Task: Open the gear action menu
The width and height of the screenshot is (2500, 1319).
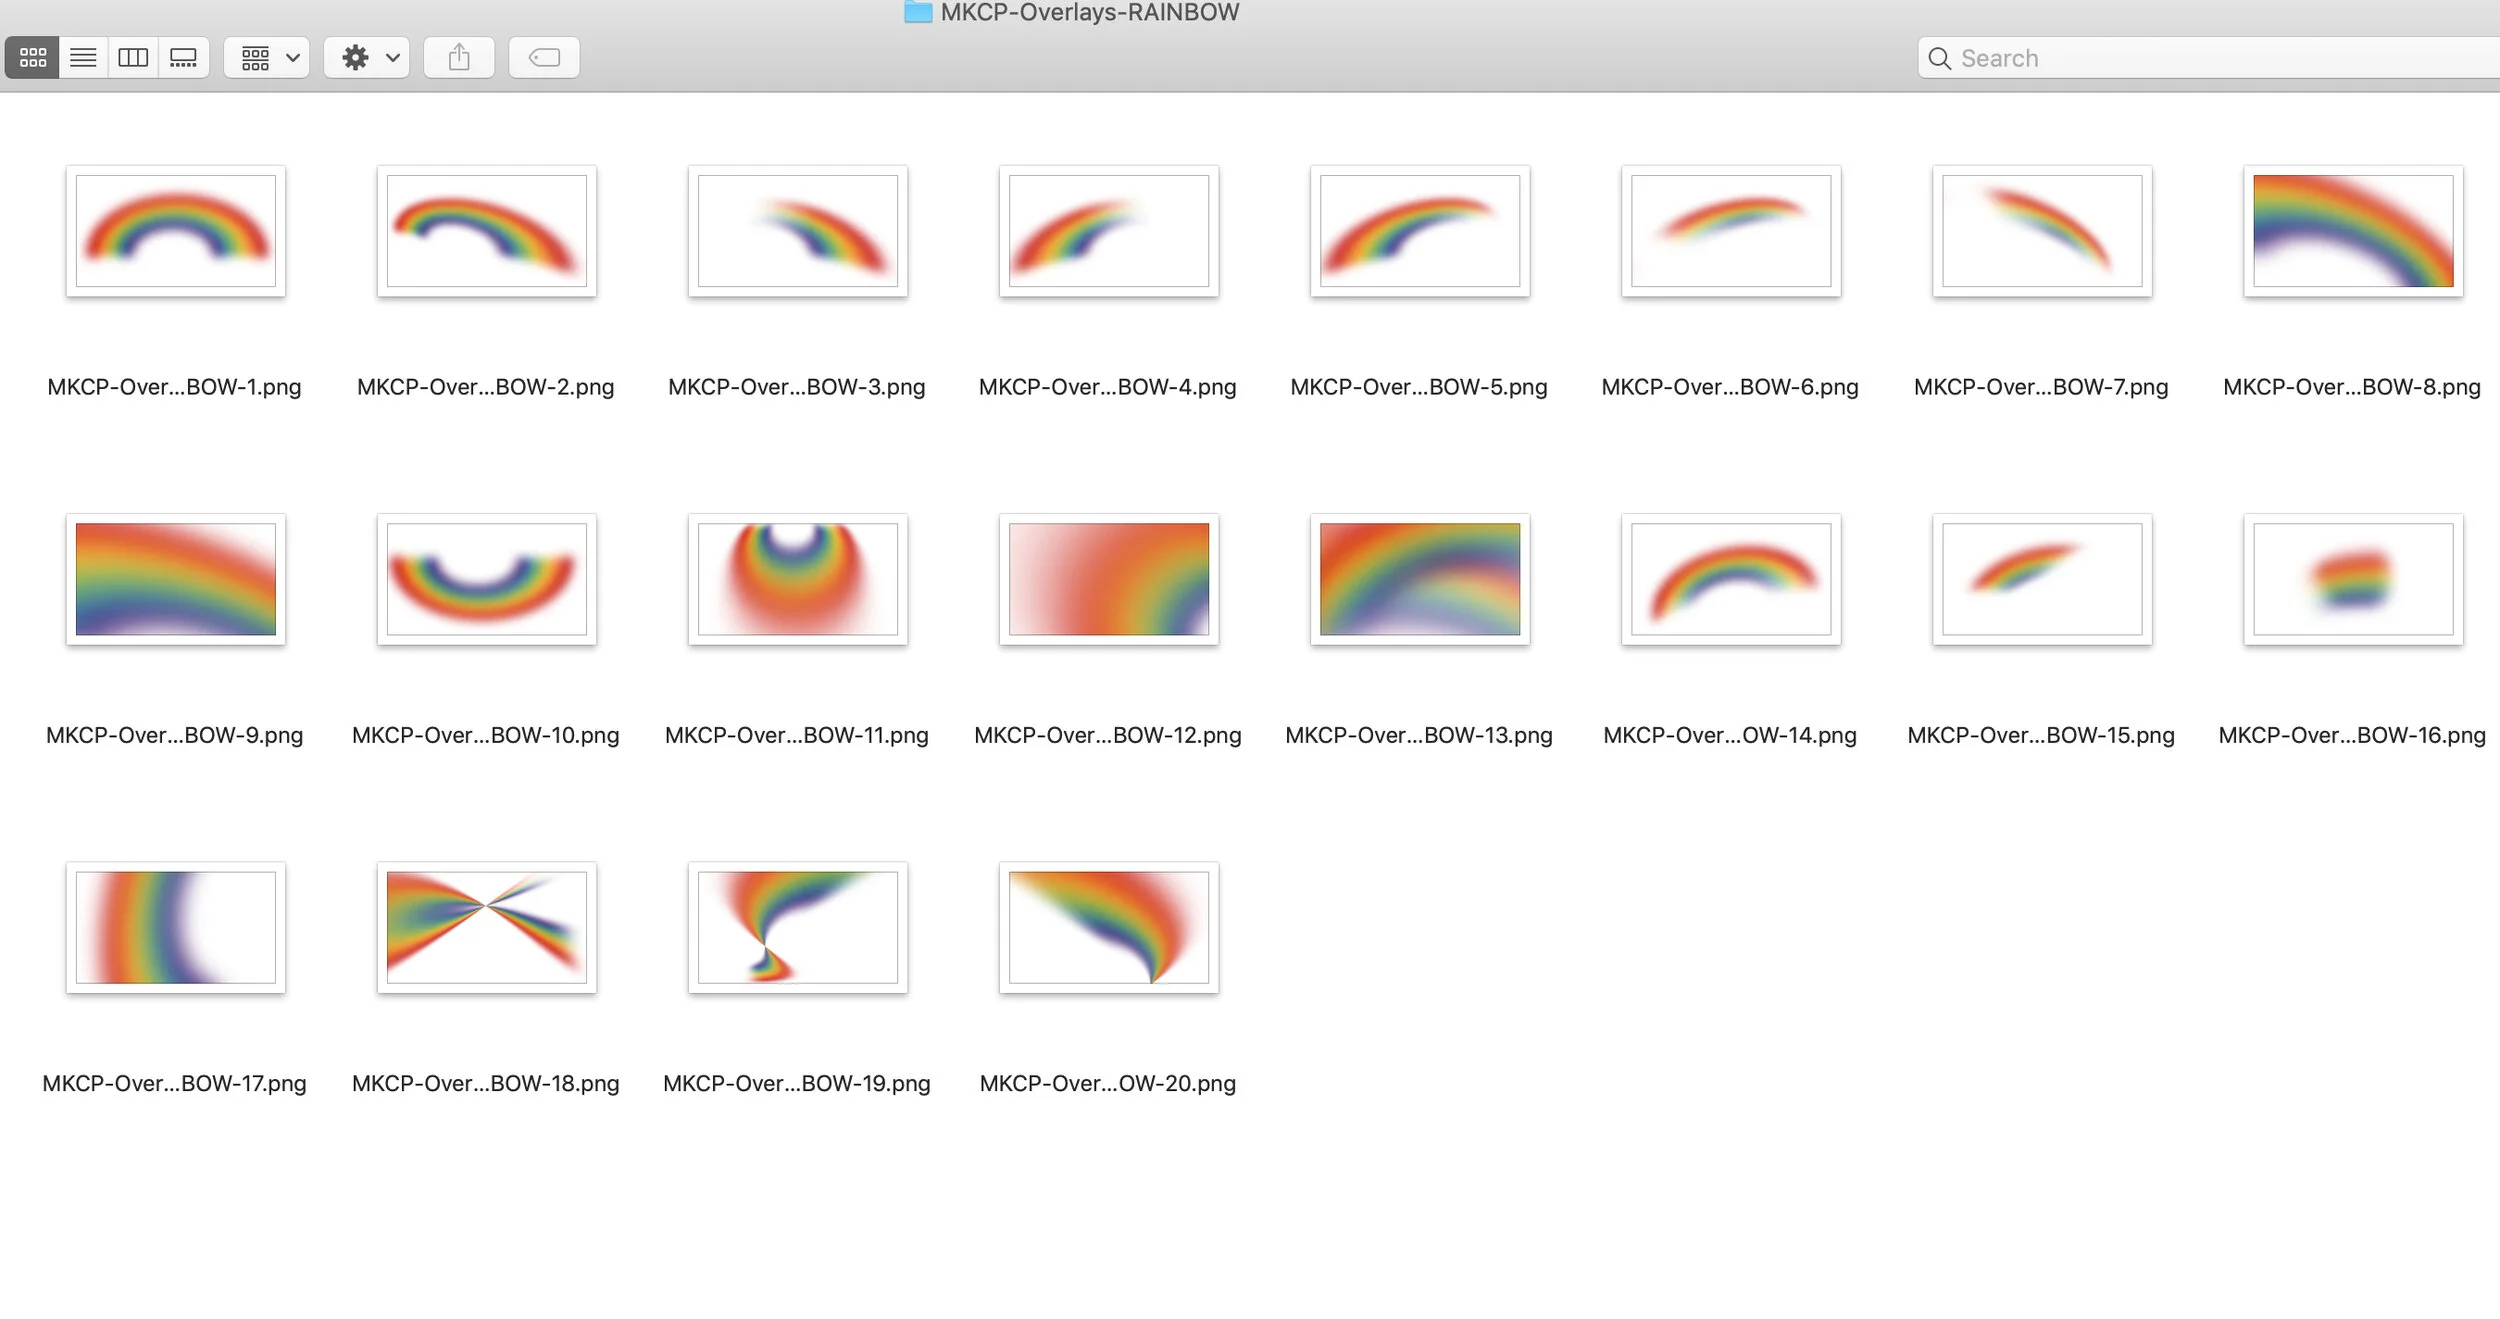Action: [x=356, y=58]
